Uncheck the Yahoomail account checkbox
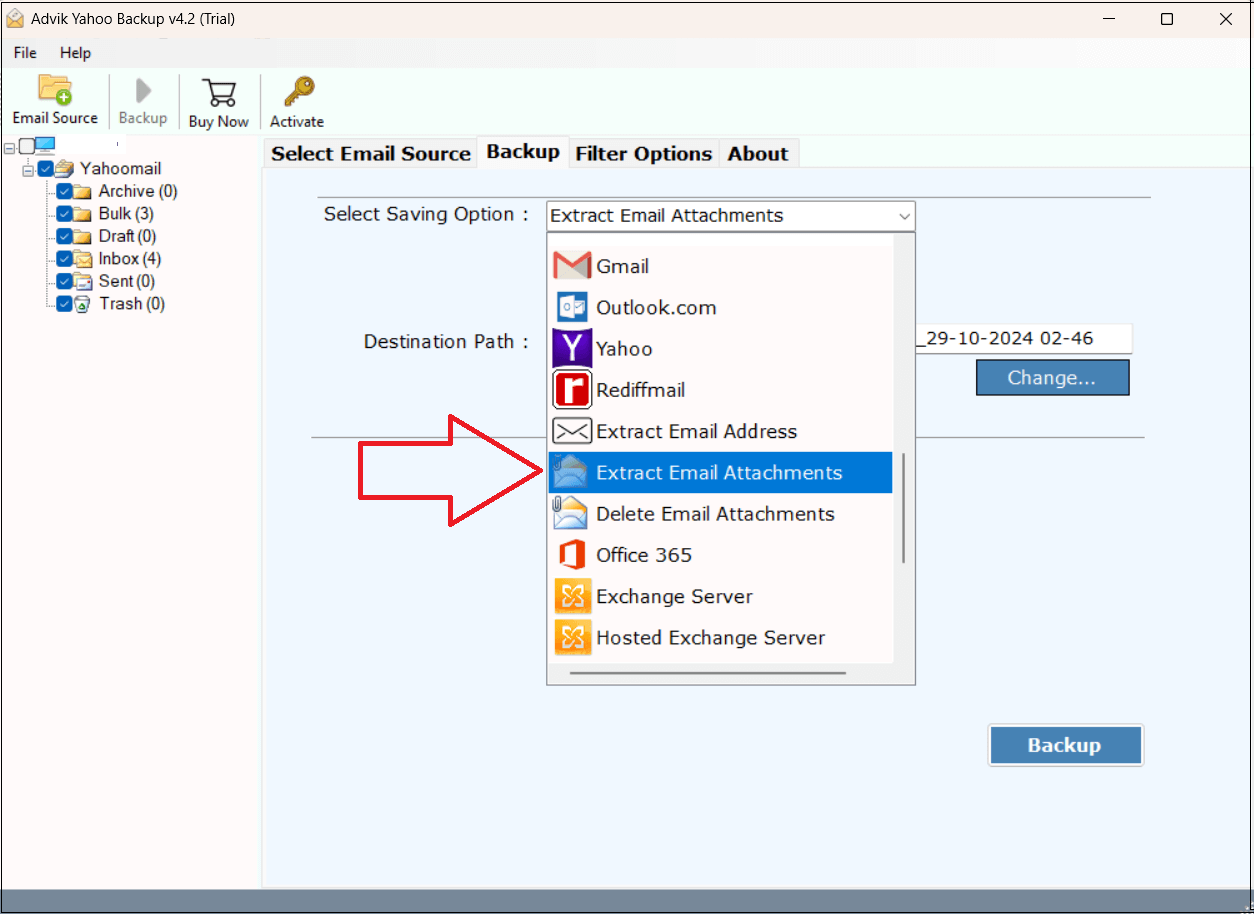This screenshot has height=914, width=1254. (x=45, y=168)
